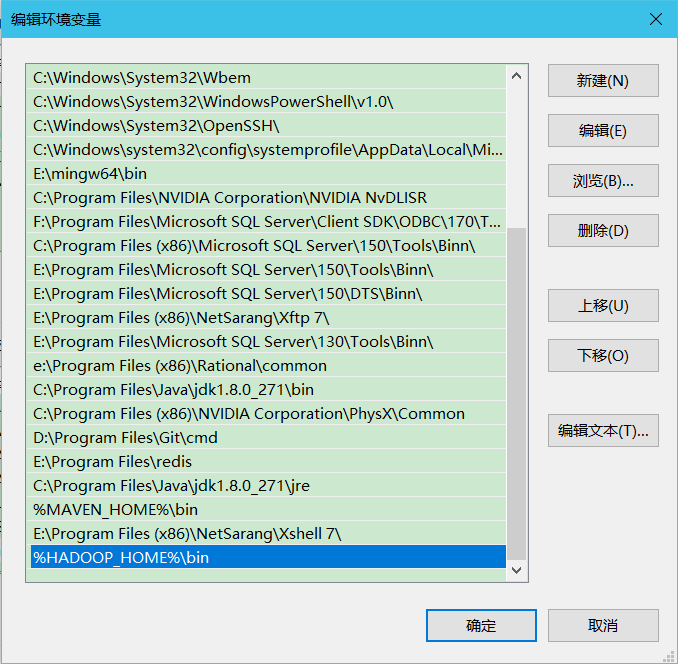Screen dimensions: 678x664
Task: Select SQL Server\130\Tools\Binn\ entry
Action: click(266, 342)
